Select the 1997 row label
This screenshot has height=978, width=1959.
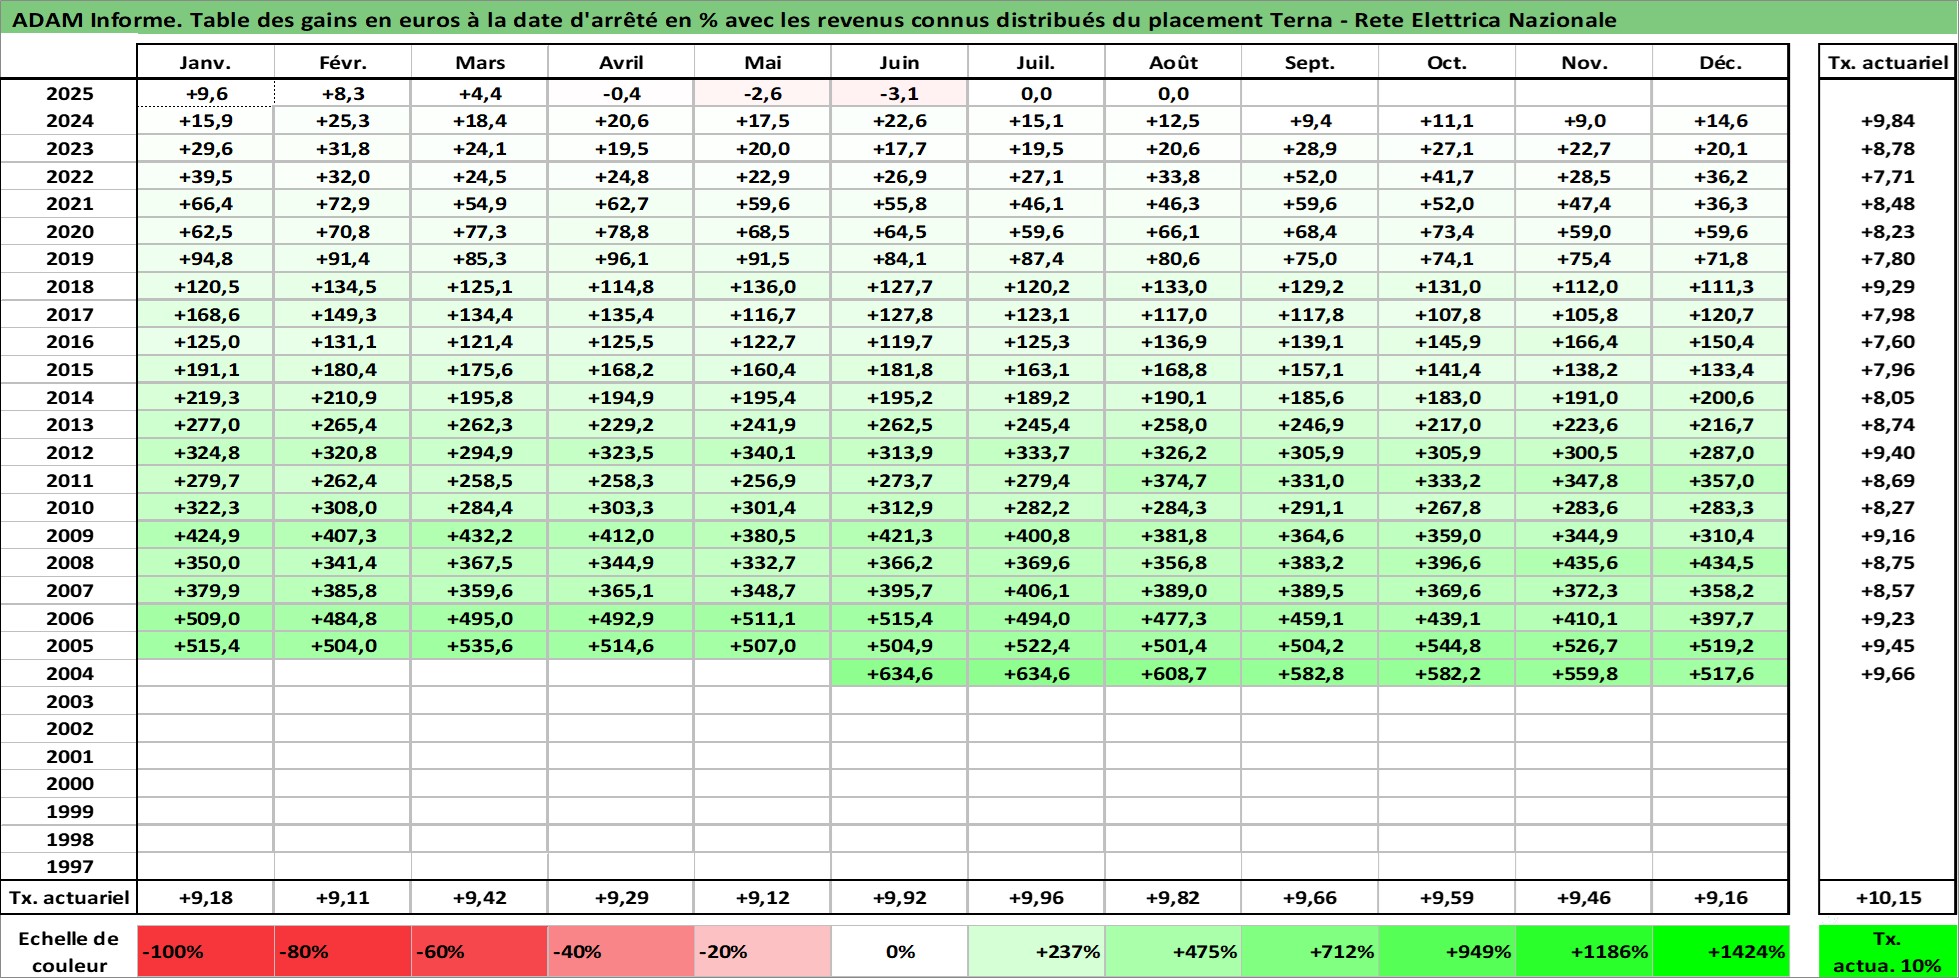click(x=69, y=867)
